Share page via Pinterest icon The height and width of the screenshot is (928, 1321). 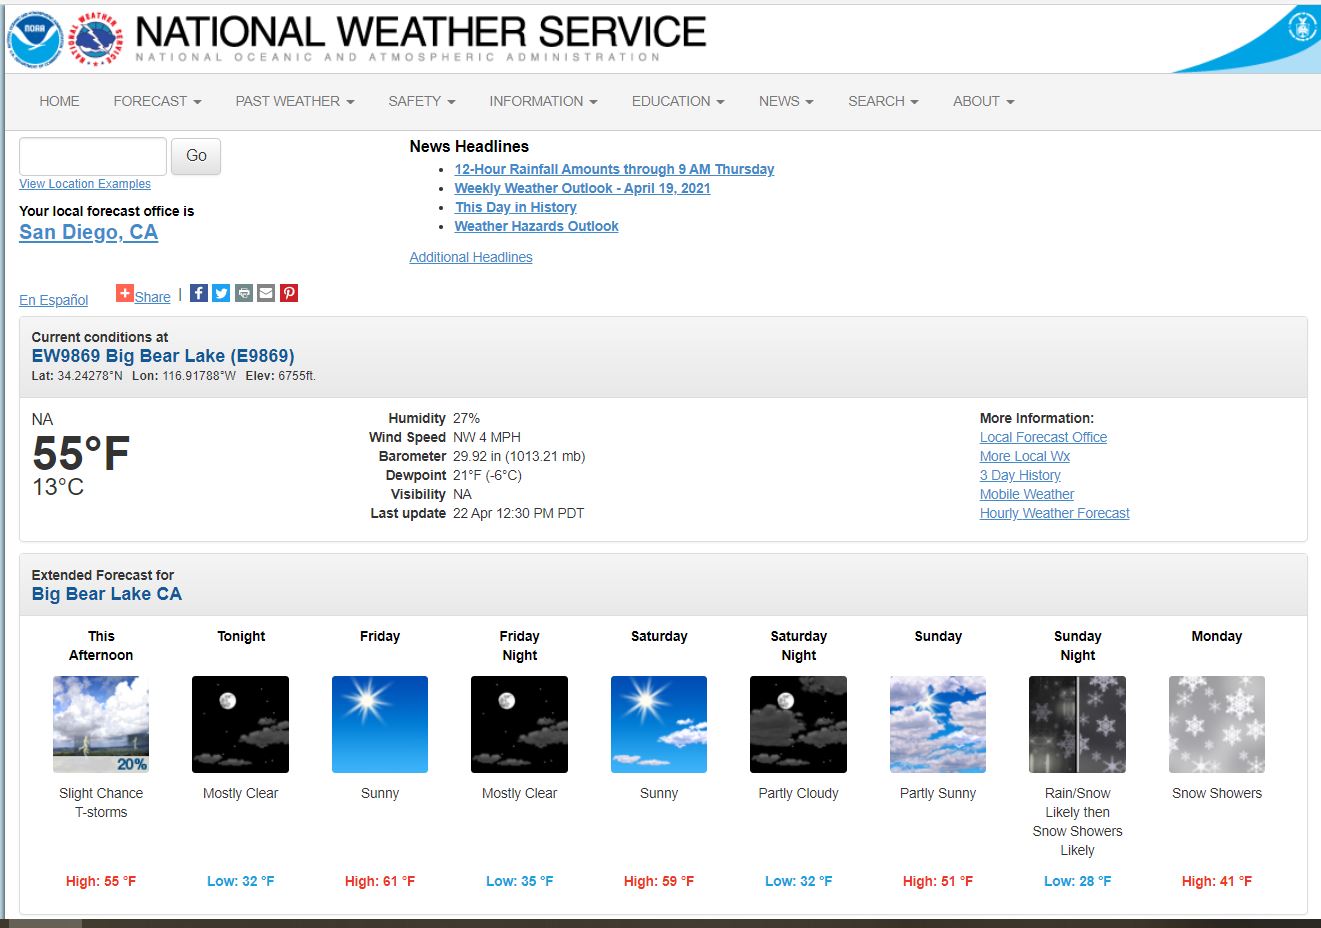pyautogui.click(x=289, y=293)
